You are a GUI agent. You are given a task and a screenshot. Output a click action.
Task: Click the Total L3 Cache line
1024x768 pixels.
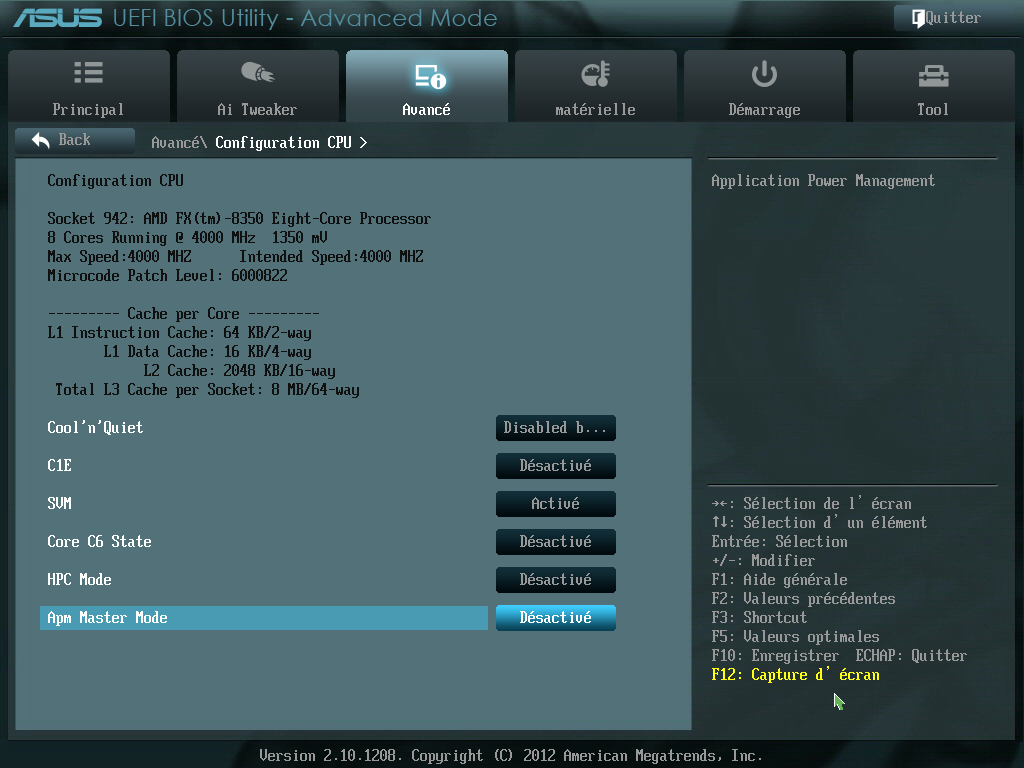pos(208,389)
